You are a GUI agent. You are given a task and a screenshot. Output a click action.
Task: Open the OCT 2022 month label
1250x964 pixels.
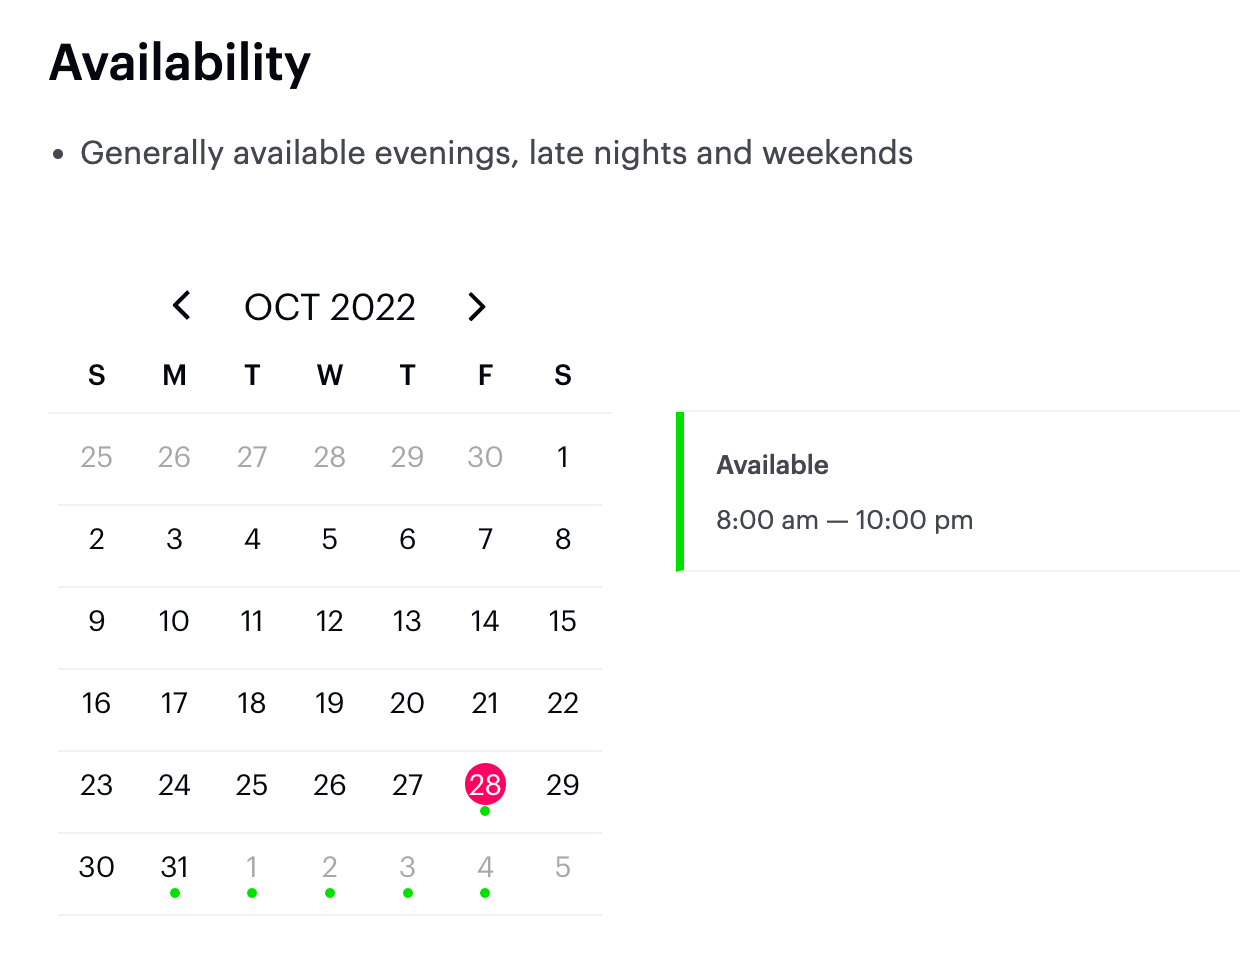pos(329,307)
